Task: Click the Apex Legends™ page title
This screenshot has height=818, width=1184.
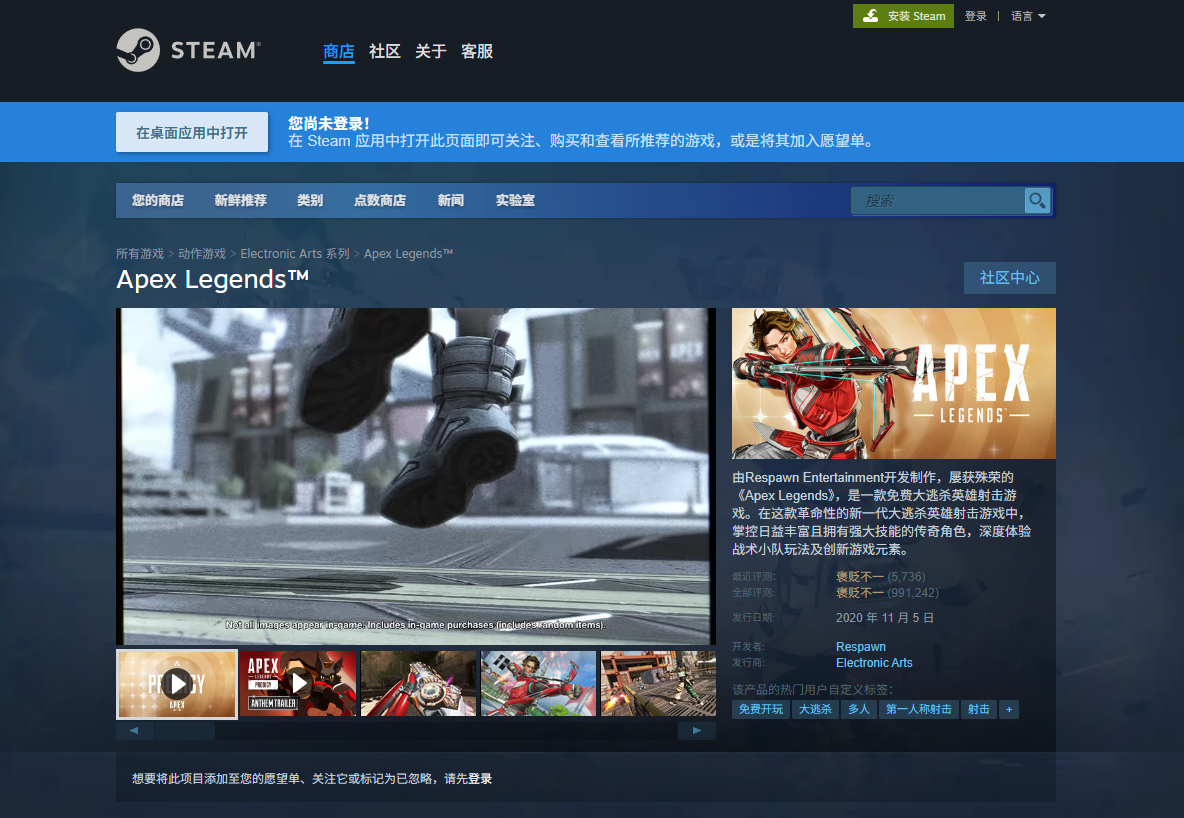Action: tap(213, 279)
